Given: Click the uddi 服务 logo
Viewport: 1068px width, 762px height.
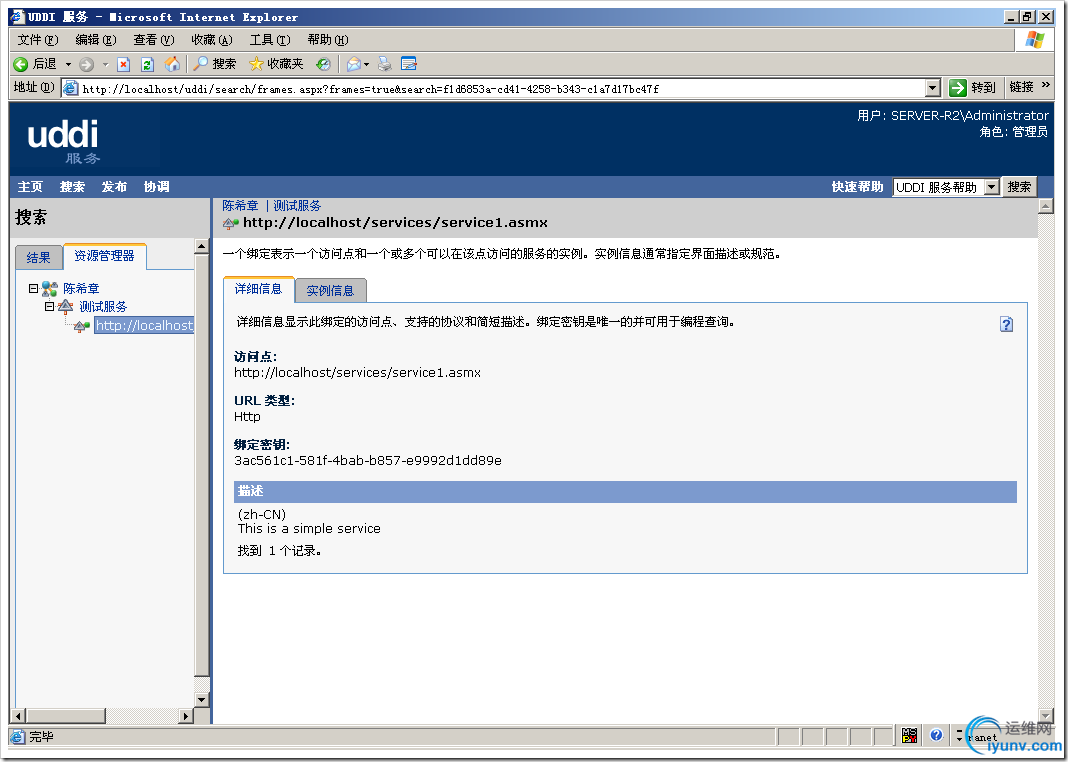Looking at the screenshot, I should [63, 140].
